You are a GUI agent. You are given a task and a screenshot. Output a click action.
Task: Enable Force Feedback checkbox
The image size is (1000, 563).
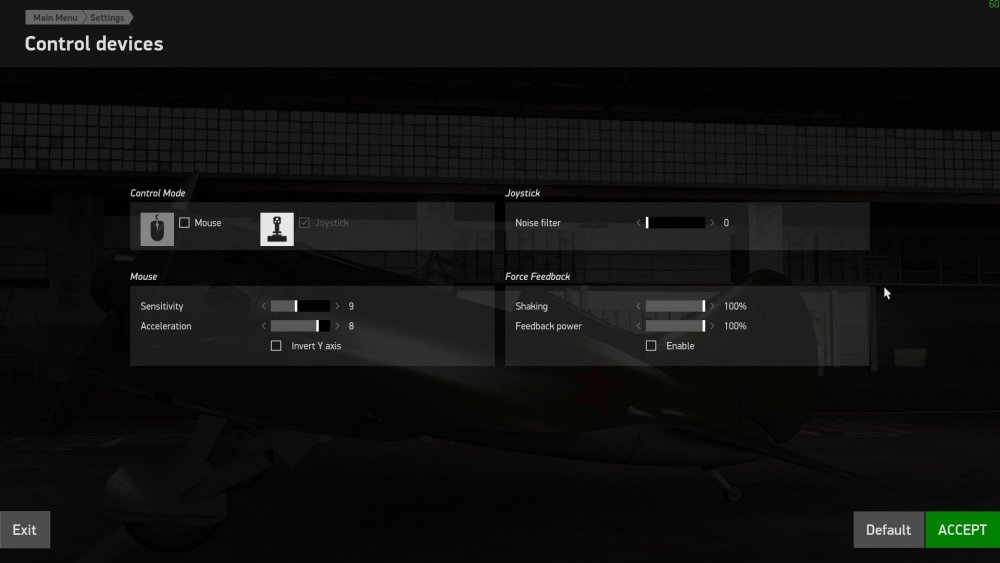[x=651, y=346]
